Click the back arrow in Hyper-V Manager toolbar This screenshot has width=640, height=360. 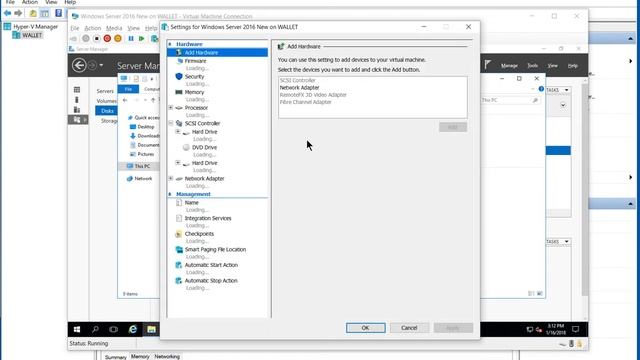(7, 13)
